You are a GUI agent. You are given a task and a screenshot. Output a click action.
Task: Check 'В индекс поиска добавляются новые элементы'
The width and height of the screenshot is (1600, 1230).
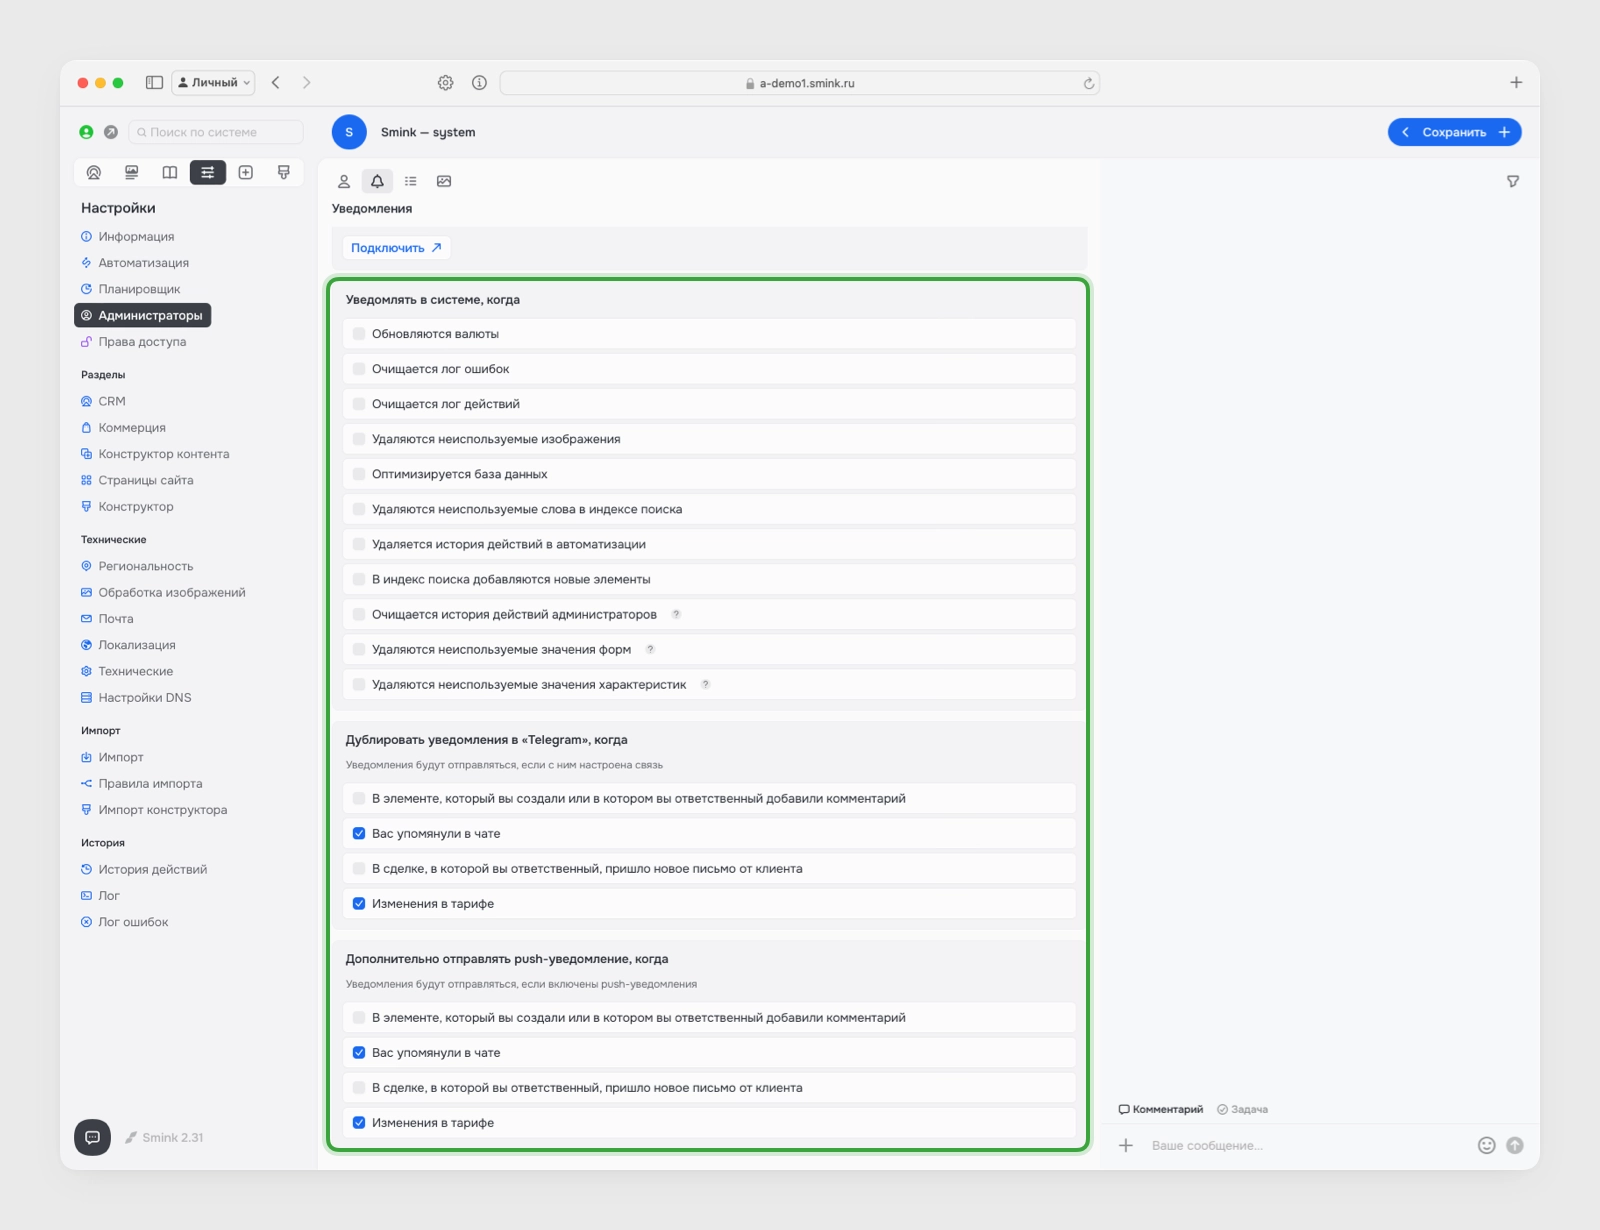[359, 579]
